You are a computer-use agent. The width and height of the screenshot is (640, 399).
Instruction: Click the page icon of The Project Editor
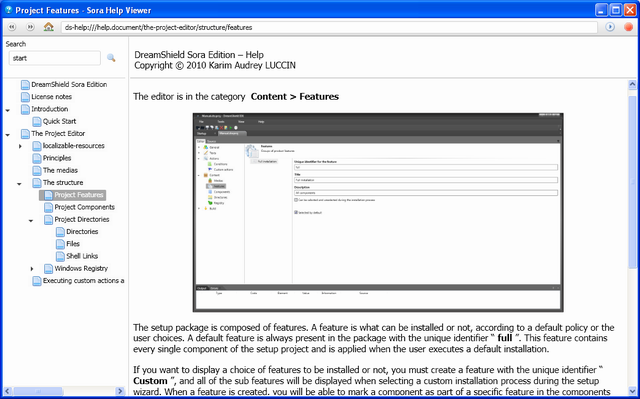tap(25, 134)
